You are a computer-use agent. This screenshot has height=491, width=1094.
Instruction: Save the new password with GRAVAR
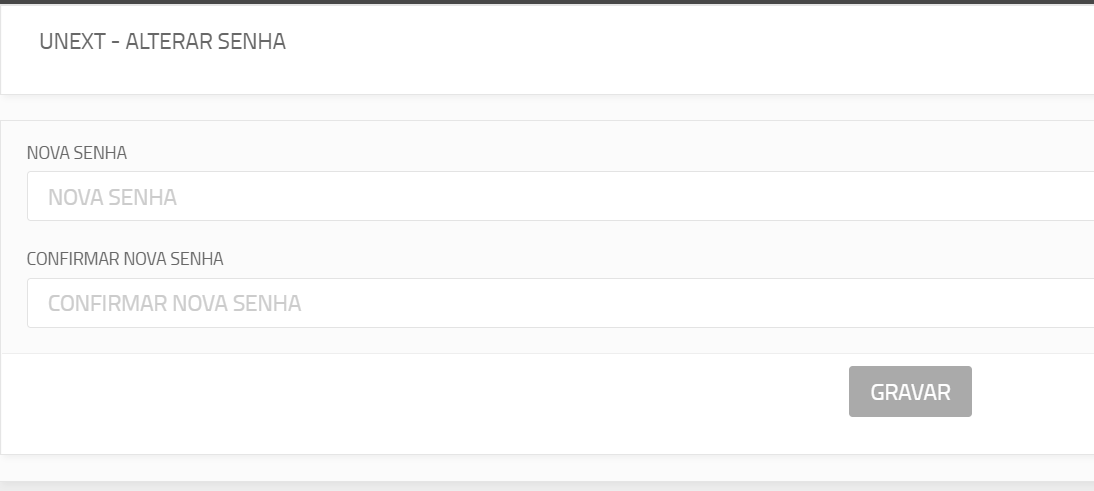tap(910, 391)
